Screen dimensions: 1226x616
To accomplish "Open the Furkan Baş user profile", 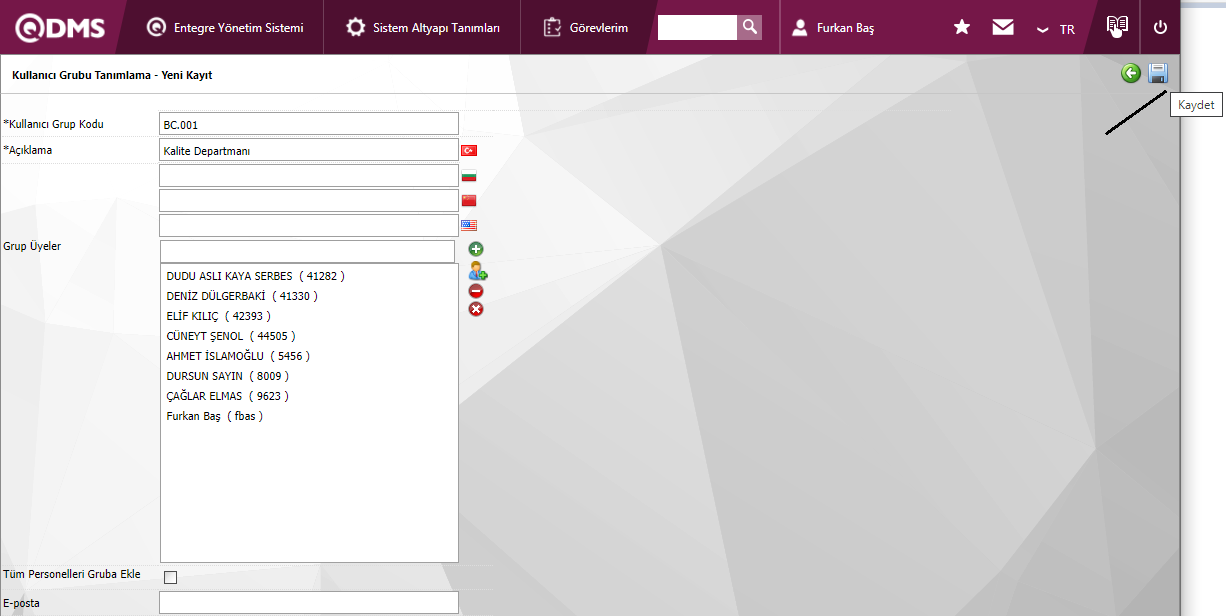I will coord(833,28).
